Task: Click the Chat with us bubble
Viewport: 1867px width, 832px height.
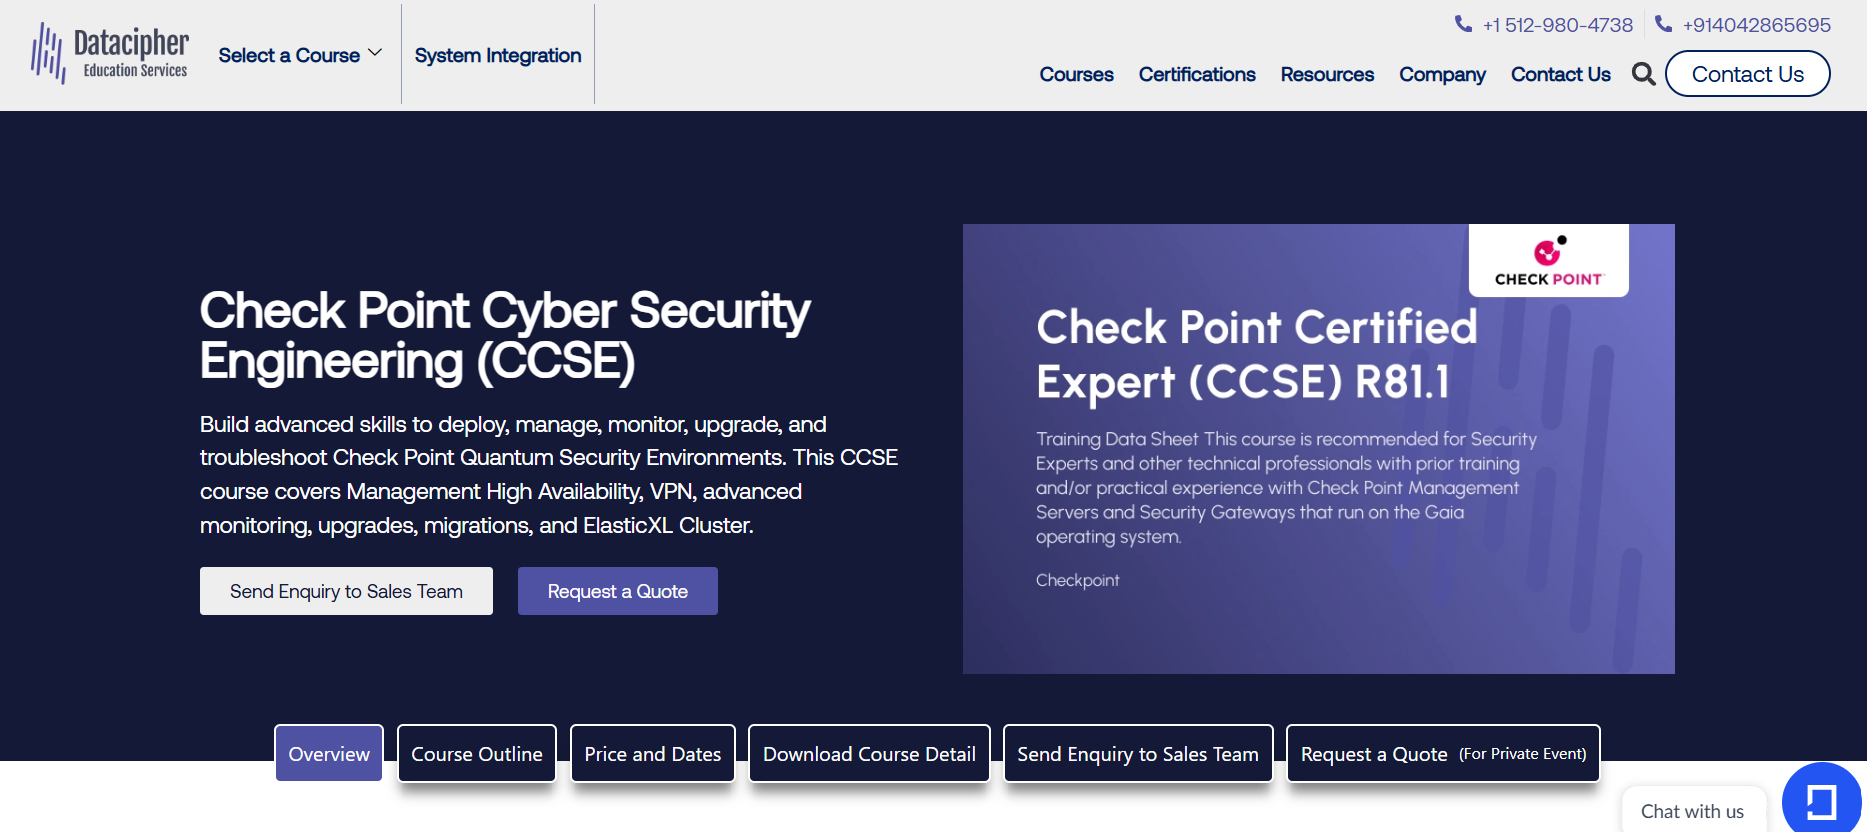Action: 1692,810
